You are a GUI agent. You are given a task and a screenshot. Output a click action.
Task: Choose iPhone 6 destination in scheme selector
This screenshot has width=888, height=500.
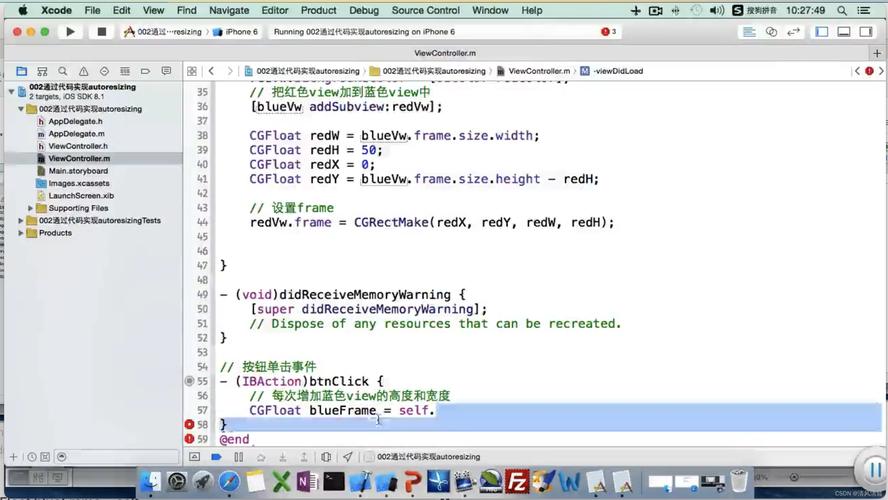(236, 32)
